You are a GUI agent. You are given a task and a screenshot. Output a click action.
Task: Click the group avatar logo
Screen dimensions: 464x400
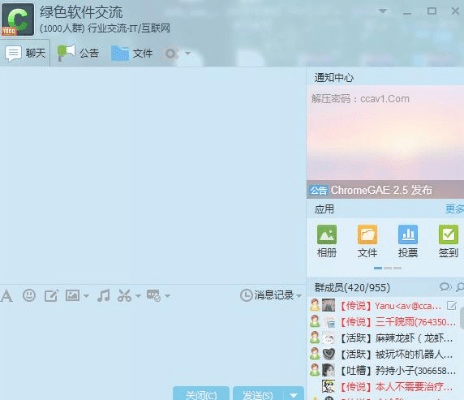(18, 19)
